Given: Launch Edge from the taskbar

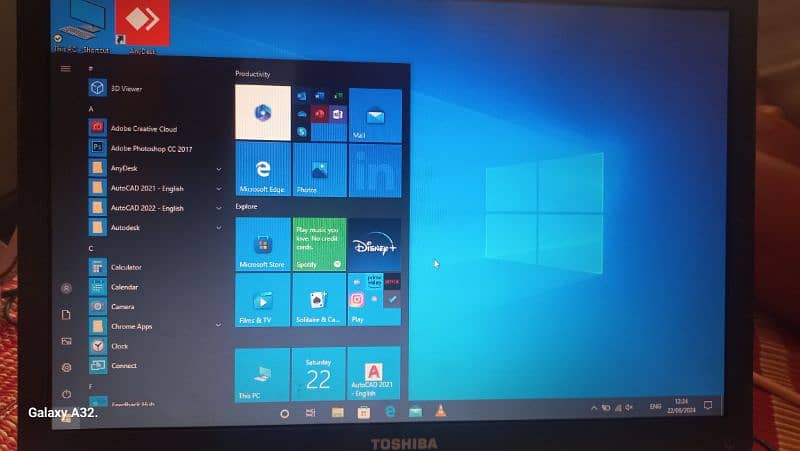Looking at the screenshot, I should tap(390, 411).
